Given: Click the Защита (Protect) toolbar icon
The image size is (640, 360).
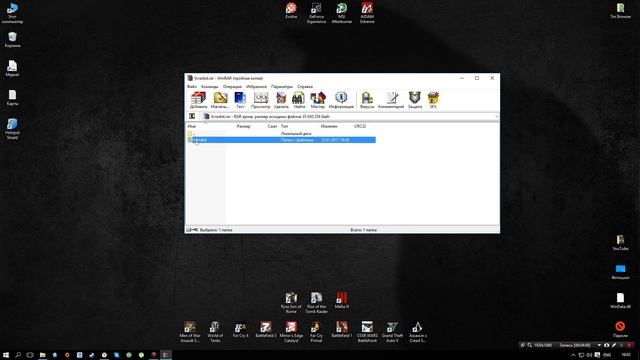Looking at the screenshot, I should tap(415, 100).
